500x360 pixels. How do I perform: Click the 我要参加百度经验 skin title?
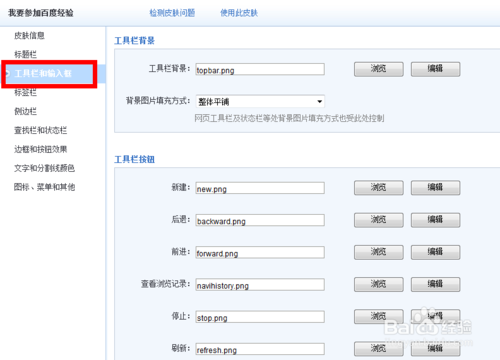41,13
